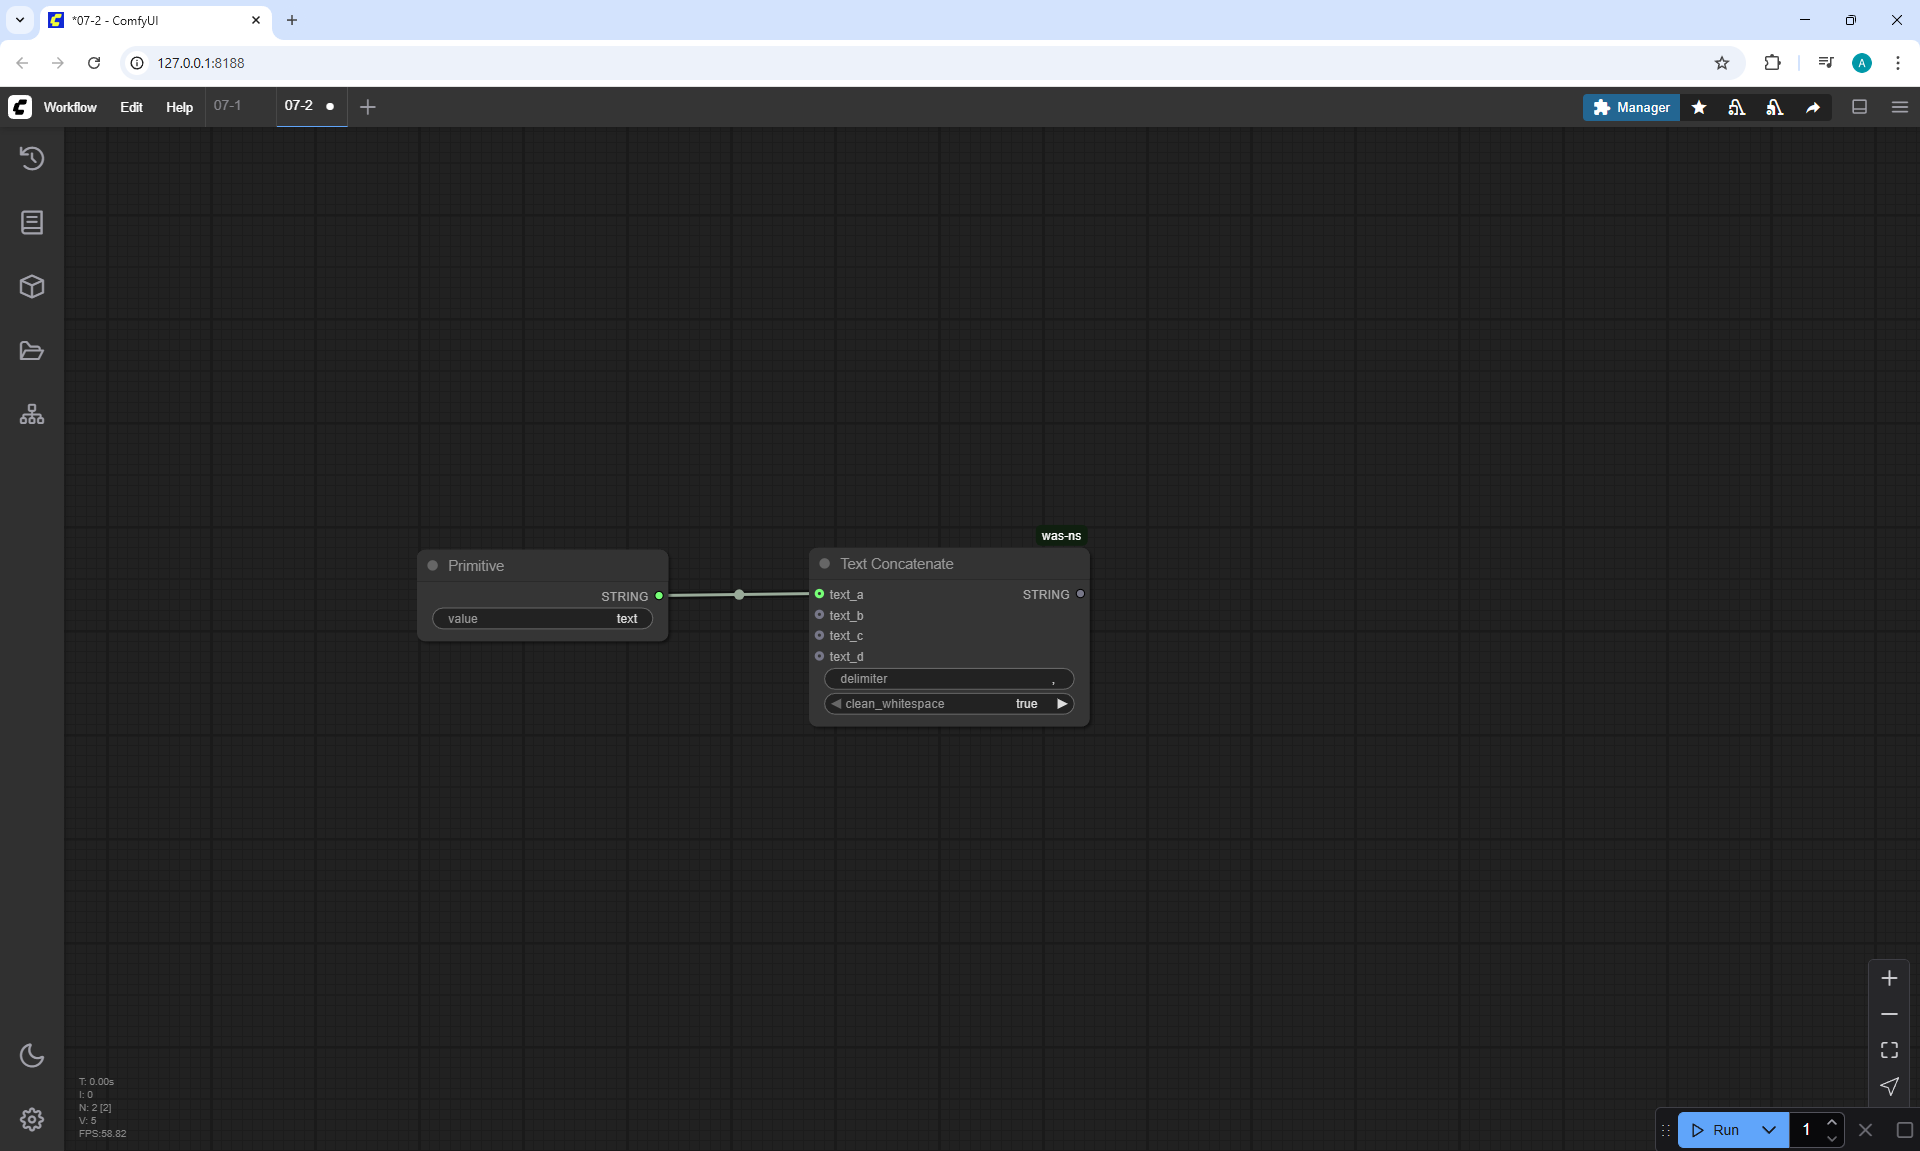Click the delimiter input field
Image resolution: width=1920 pixels, height=1151 pixels.
pos(948,679)
